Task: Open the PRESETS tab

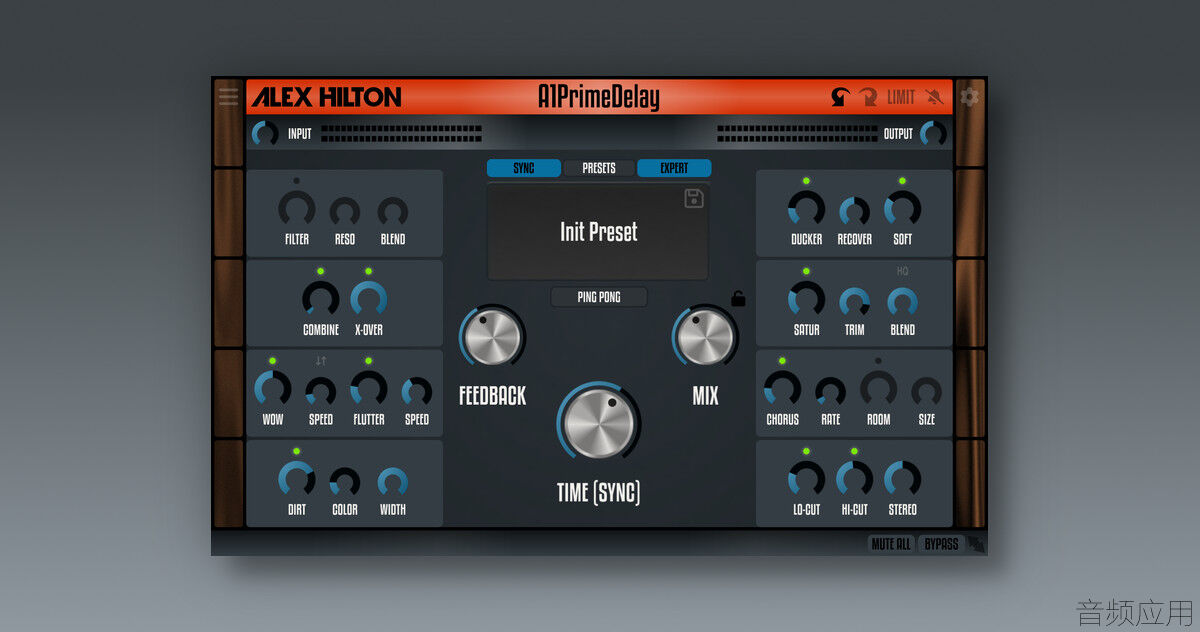Action: point(599,168)
